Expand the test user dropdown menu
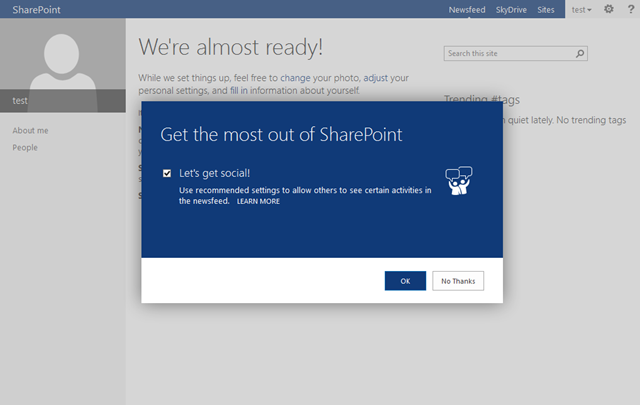This screenshot has width=640, height=405. (x=581, y=9)
